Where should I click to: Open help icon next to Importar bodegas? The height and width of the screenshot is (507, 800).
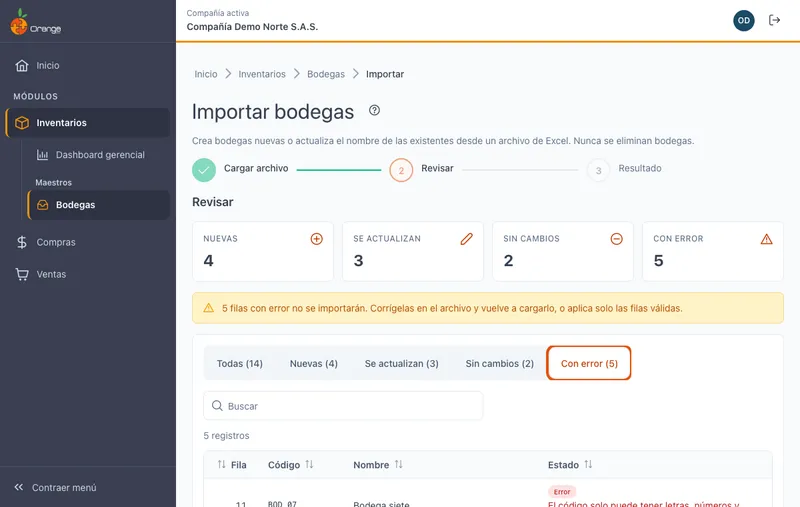tap(374, 110)
